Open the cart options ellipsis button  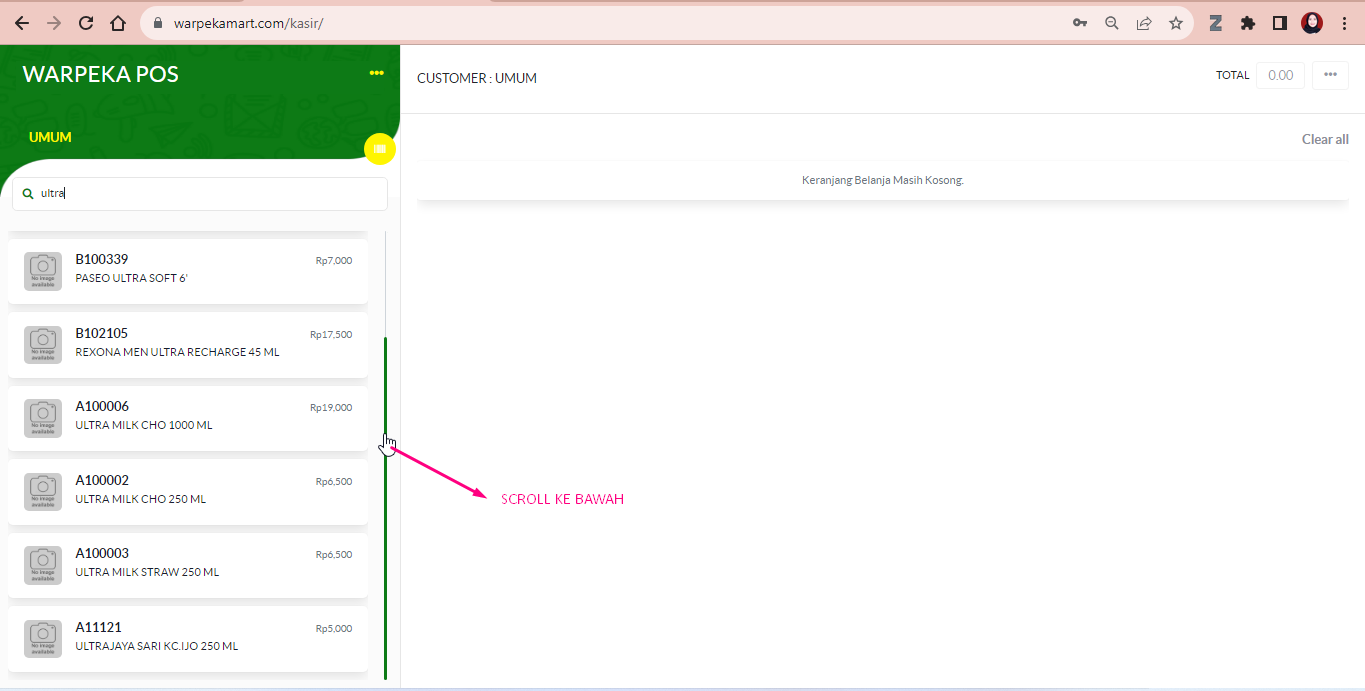pyautogui.click(x=1330, y=75)
